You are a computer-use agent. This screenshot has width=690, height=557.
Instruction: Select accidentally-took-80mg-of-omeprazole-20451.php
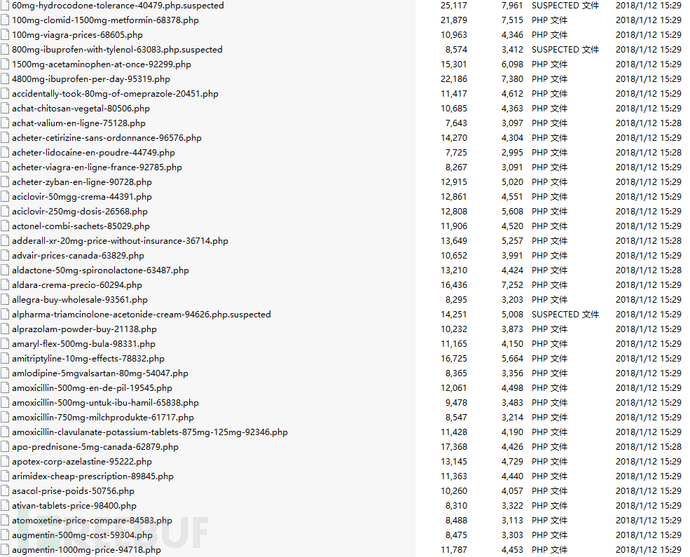coord(115,94)
